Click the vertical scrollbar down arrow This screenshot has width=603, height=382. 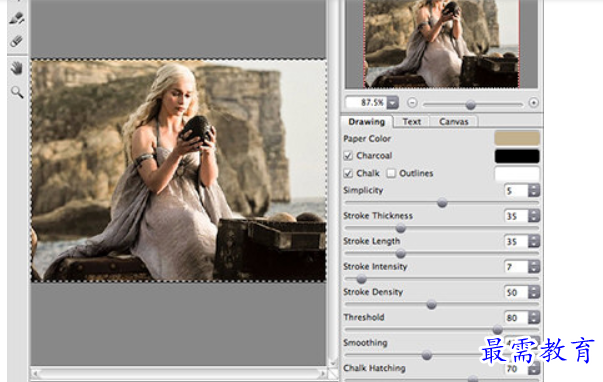click(333, 362)
